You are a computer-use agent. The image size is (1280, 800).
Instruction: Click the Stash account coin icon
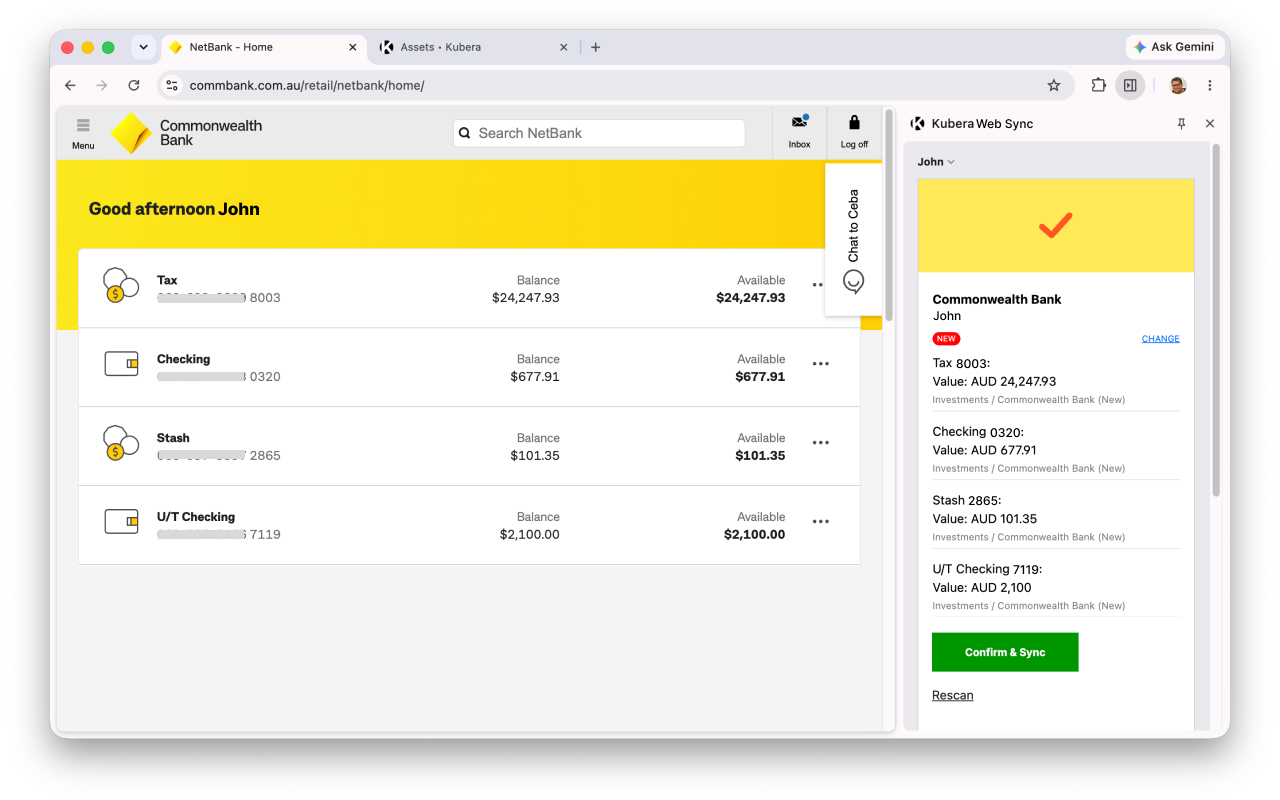coord(120,443)
